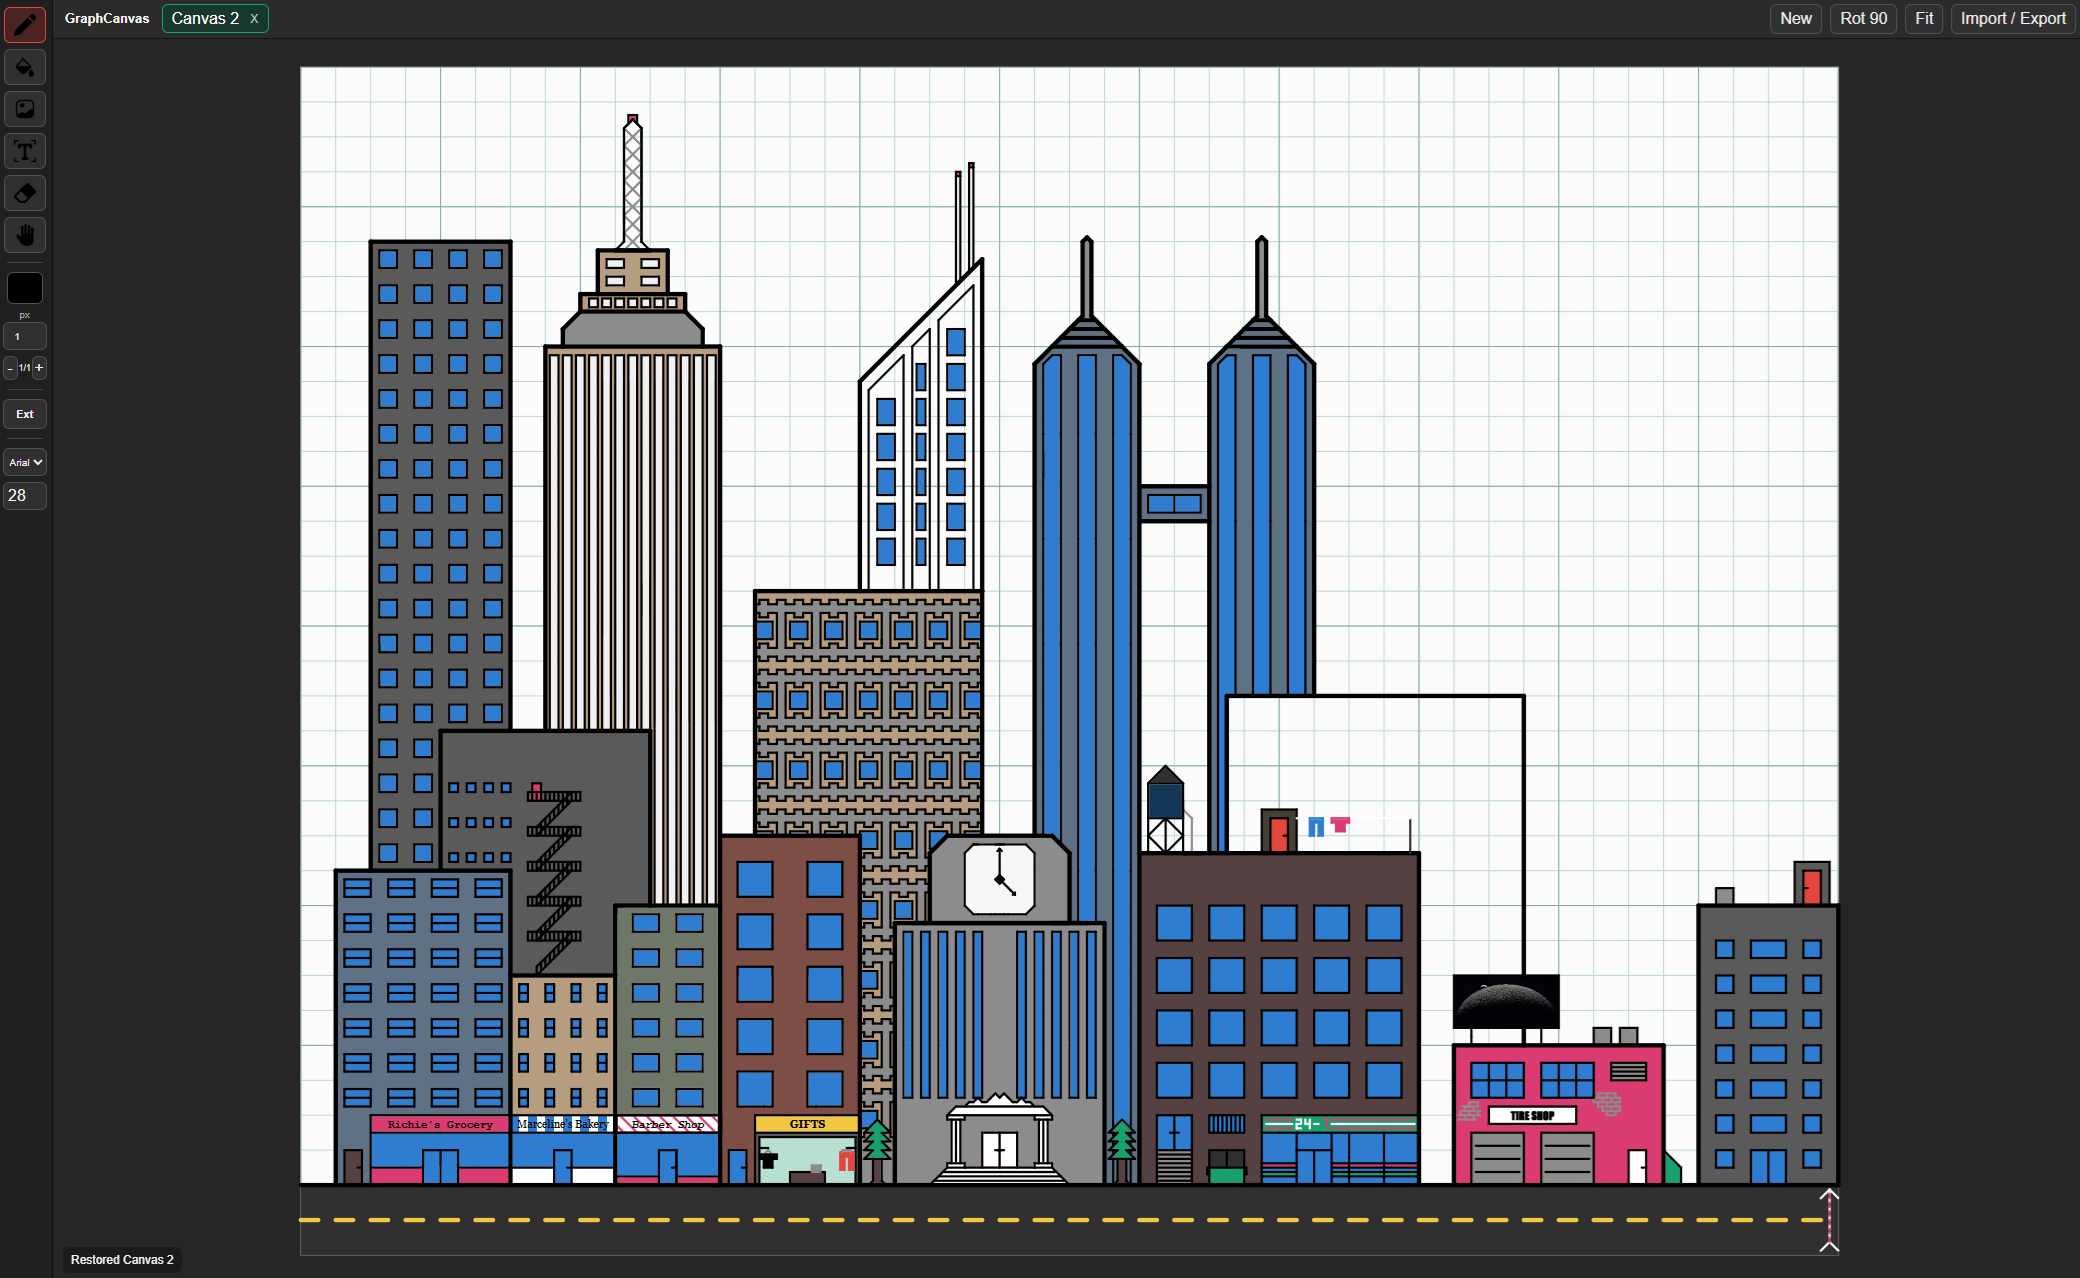This screenshot has height=1278, width=2080.
Task: Open the Arial font dropdown
Action: point(25,462)
